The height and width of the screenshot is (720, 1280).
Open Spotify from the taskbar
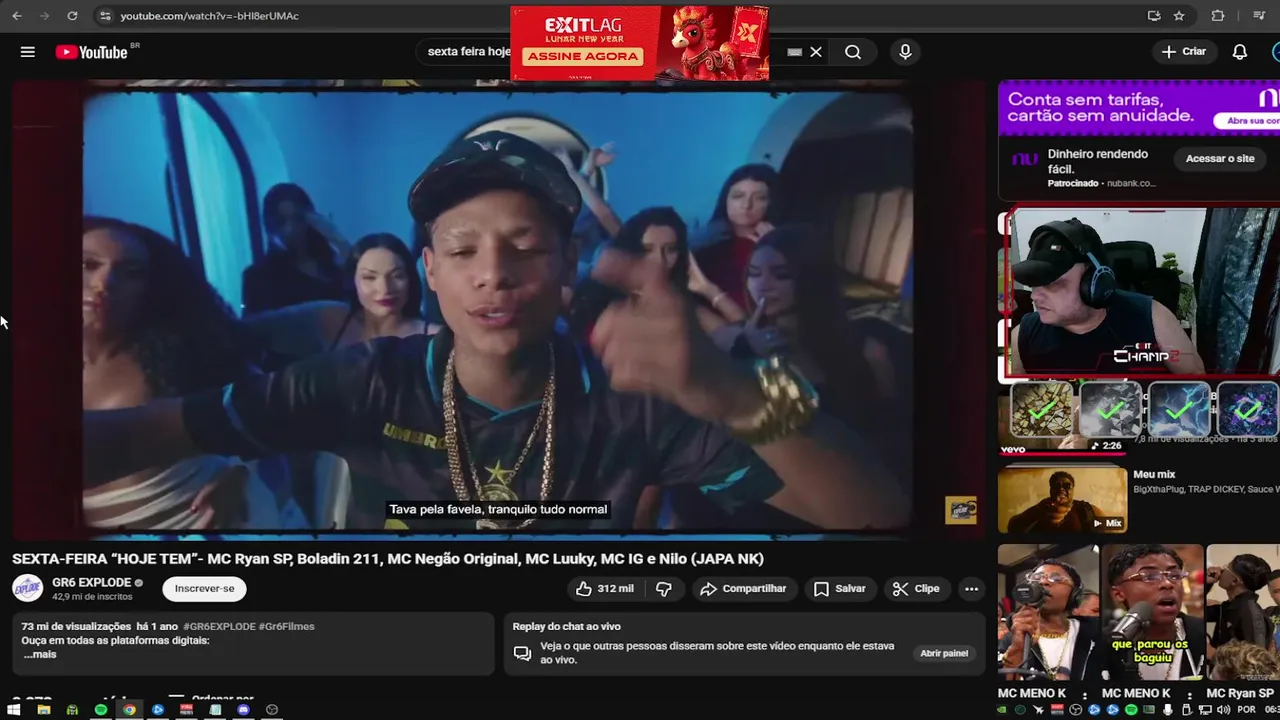101,710
